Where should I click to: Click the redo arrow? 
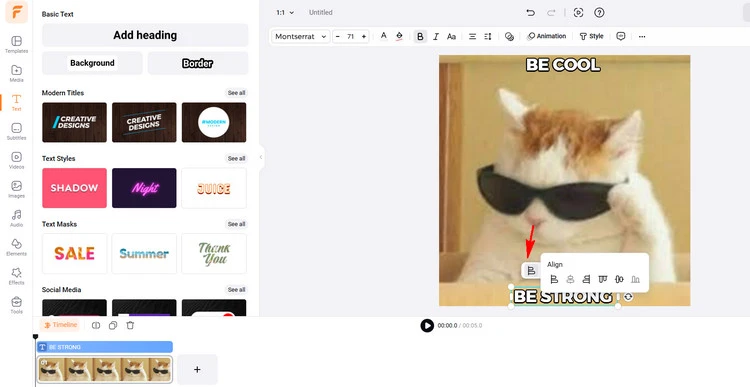(x=551, y=12)
